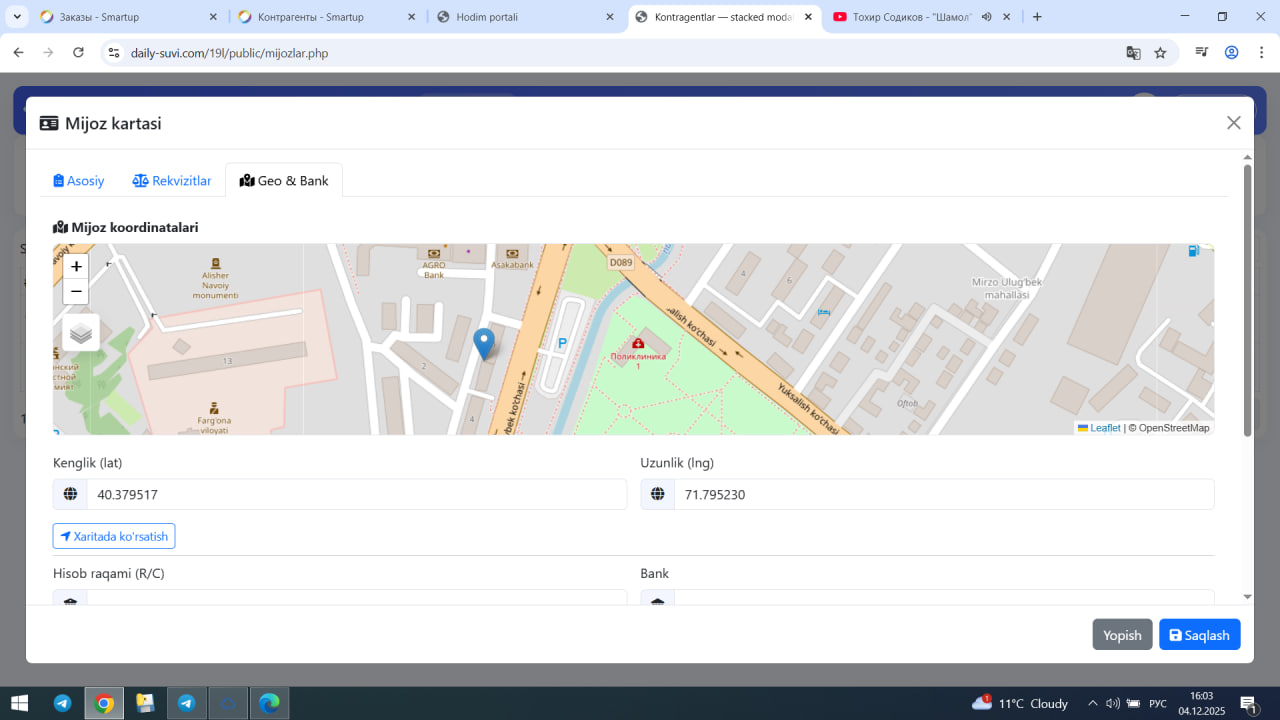Close the Hodim portali tab

pyautogui.click(x=610, y=17)
